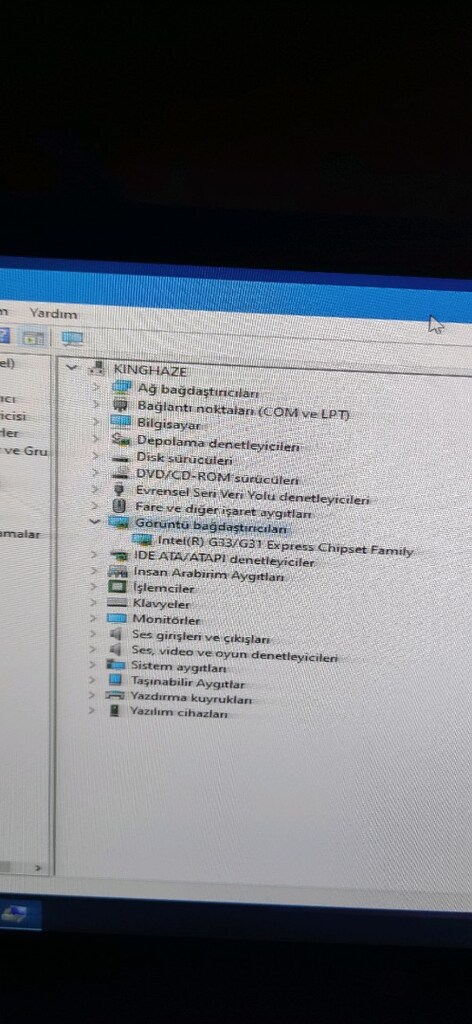Click the Depolama denetleyicileri icon
The height and width of the screenshot is (1024, 472).
120,440
